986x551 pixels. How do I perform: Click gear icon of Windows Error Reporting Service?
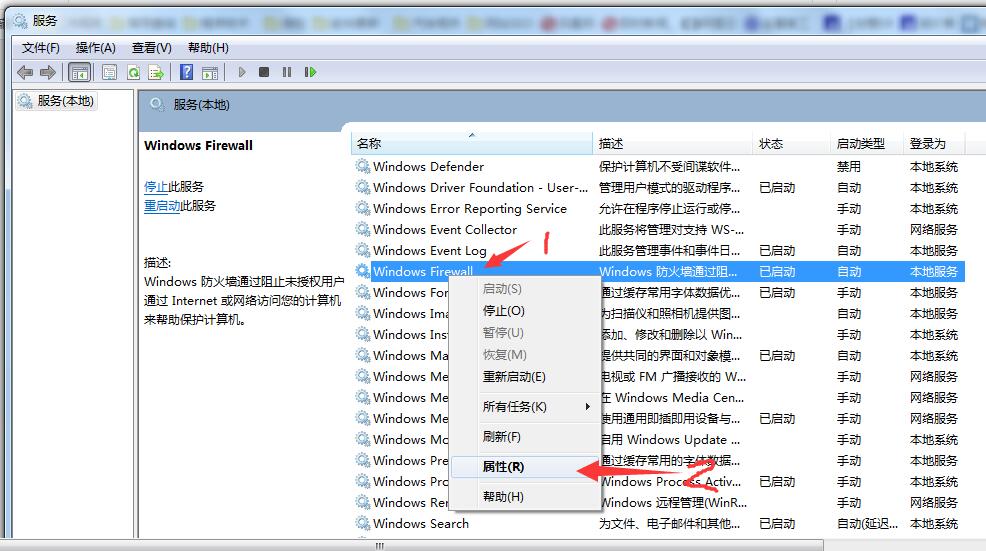[363, 208]
